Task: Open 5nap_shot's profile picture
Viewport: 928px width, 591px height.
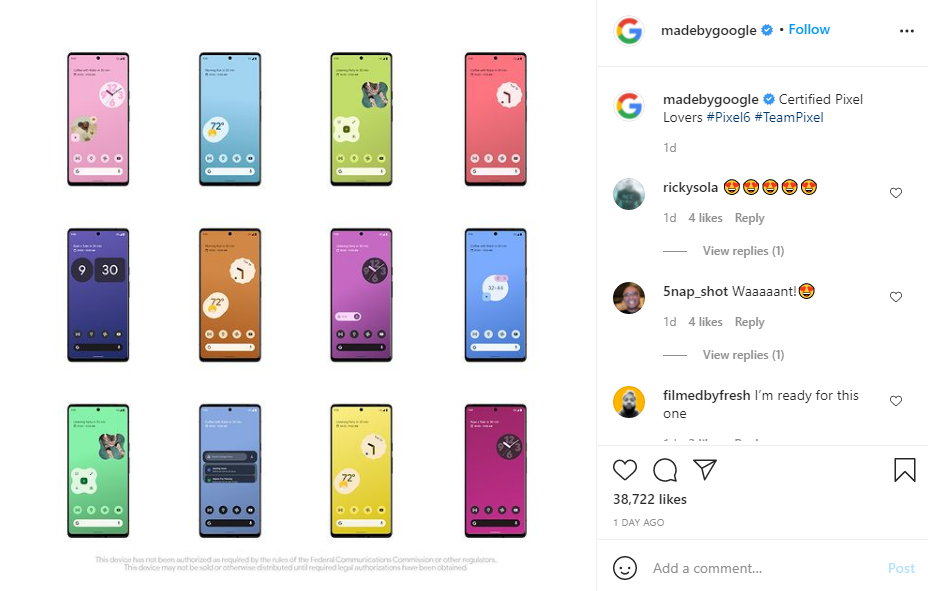Action: 629,298
